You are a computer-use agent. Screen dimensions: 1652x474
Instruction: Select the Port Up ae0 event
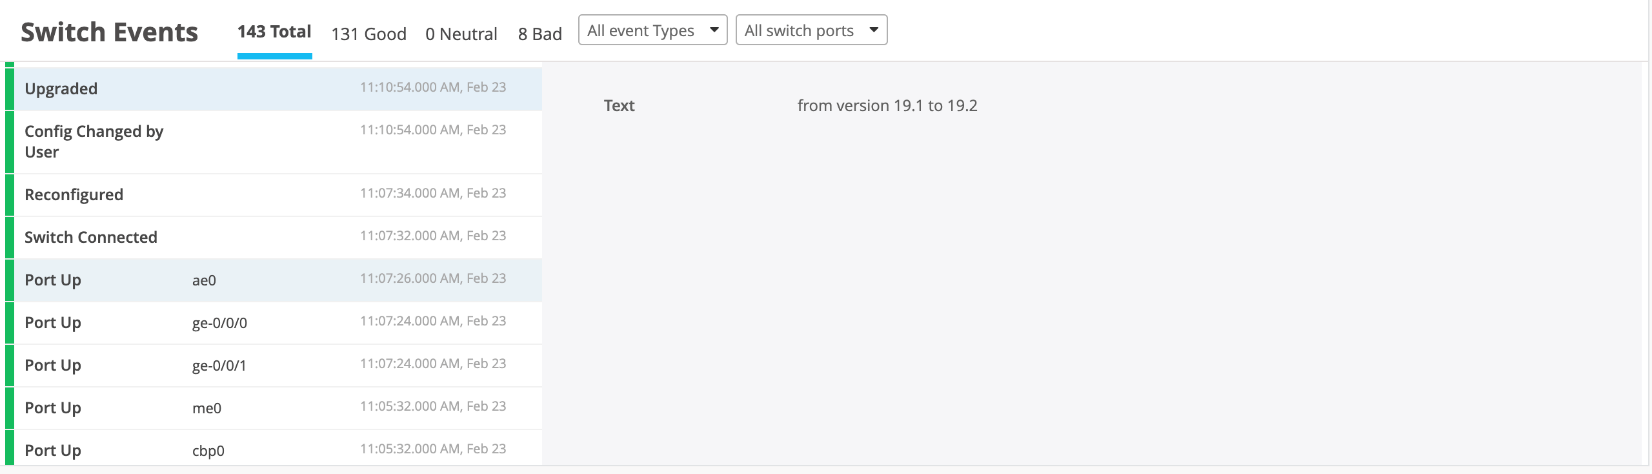270,280
